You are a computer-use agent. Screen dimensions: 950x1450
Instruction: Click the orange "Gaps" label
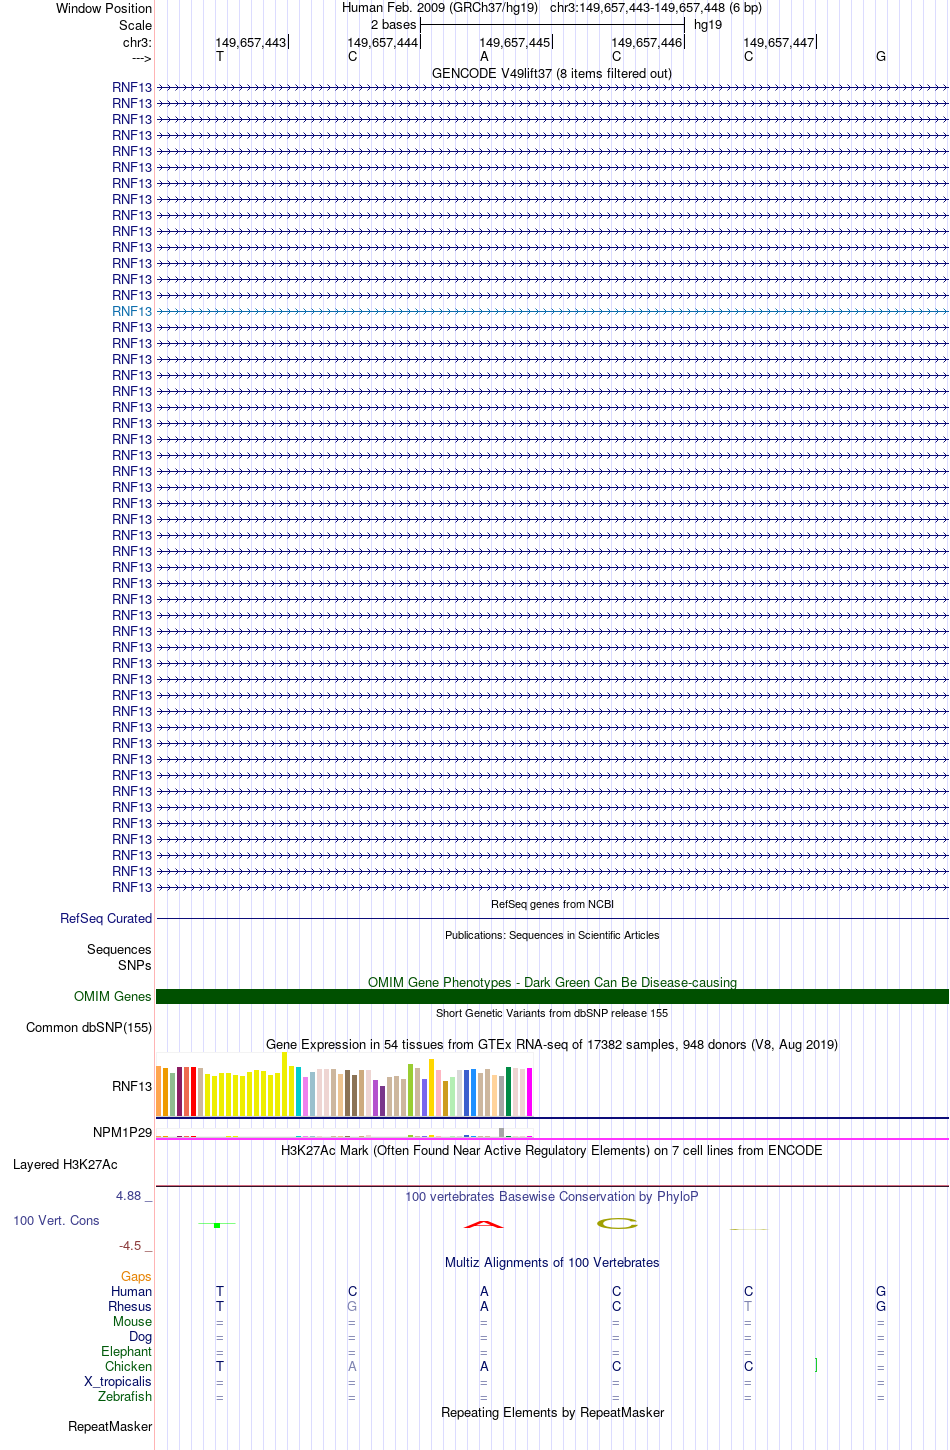pos(136,1276)
